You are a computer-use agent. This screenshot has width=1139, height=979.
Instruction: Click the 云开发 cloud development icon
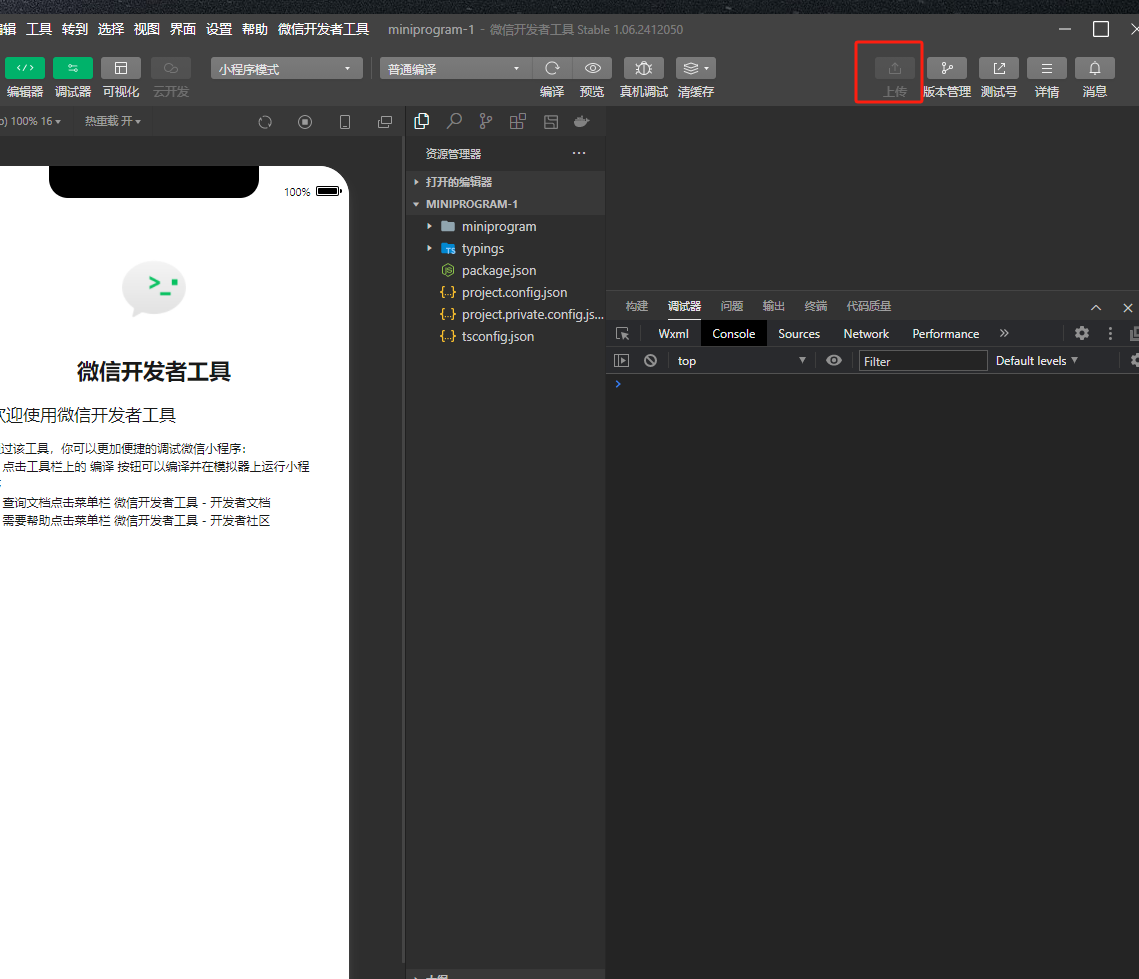click(x=171, y=68)
